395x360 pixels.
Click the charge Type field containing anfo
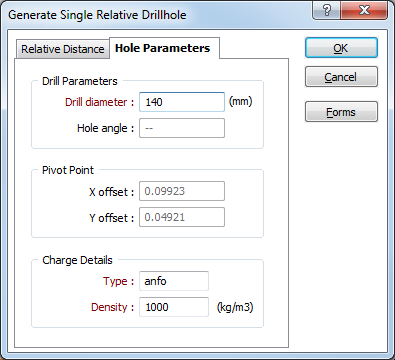click(174, 281)
